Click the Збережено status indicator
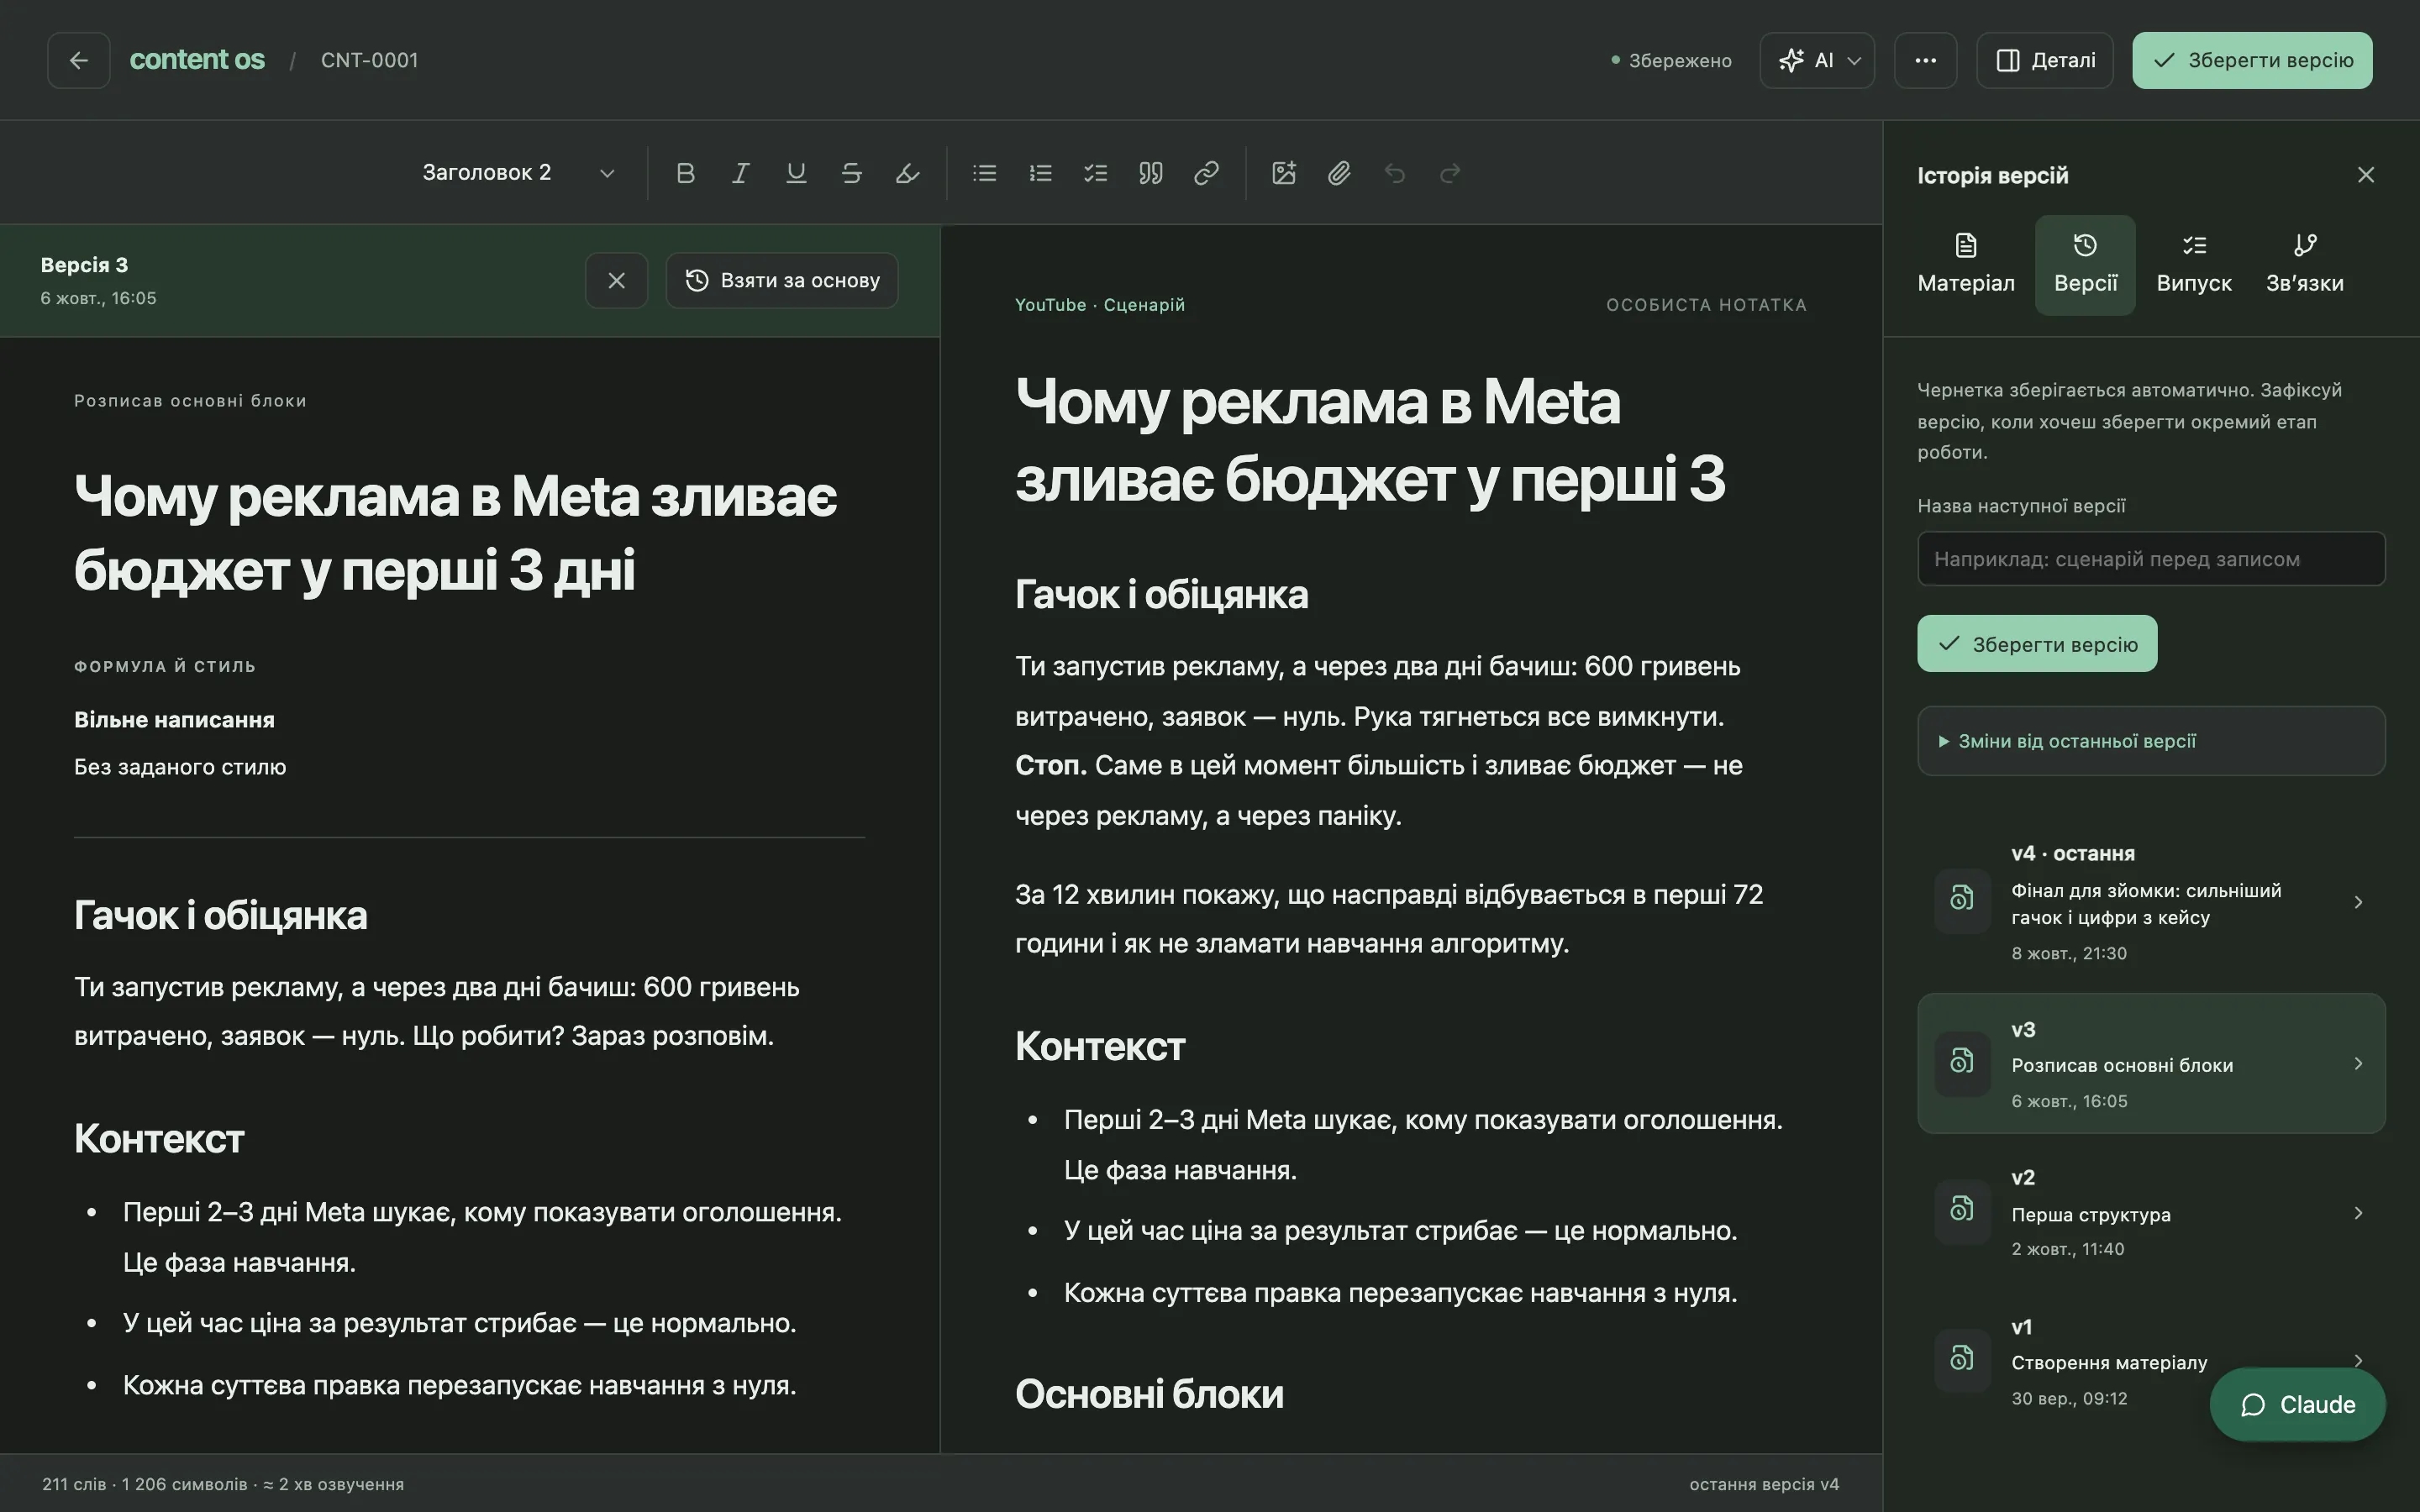Viewport: 2420px width, 1512px height. [1671, 60]
